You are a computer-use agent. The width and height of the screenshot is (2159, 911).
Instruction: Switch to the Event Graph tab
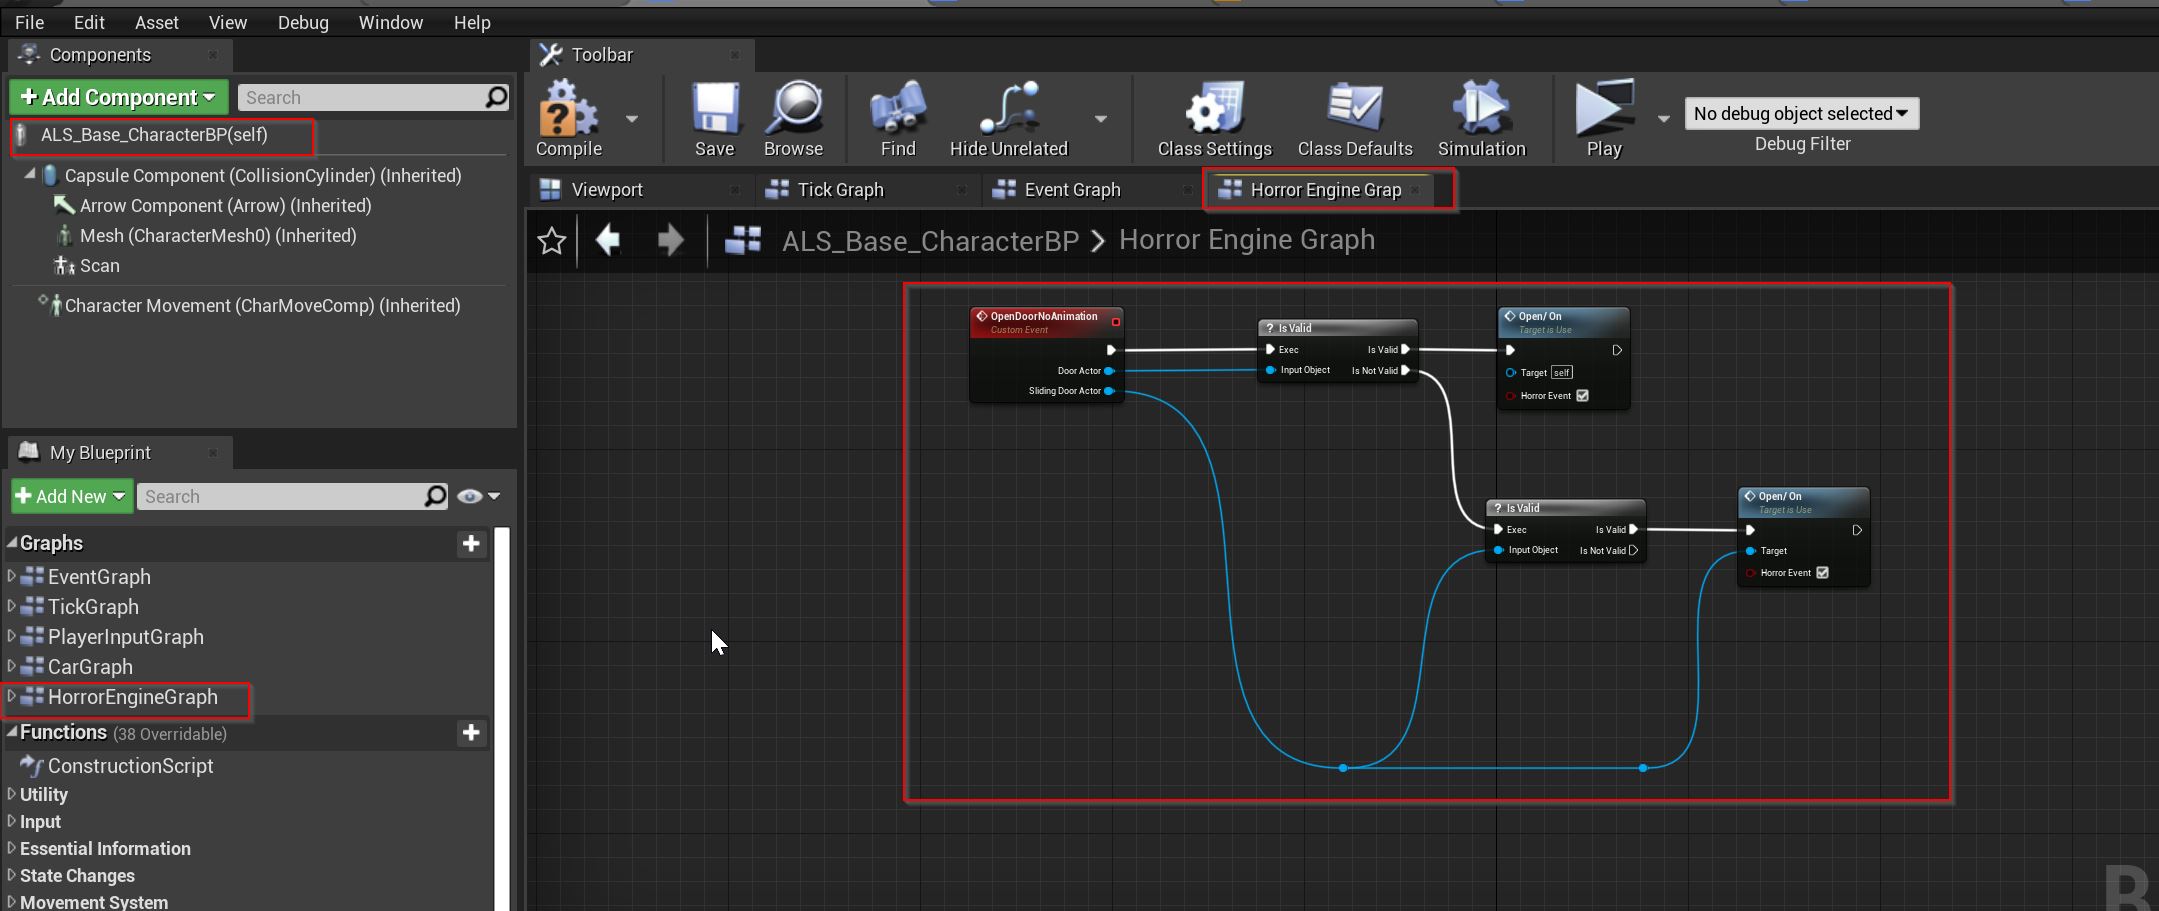pos(1072,190)
